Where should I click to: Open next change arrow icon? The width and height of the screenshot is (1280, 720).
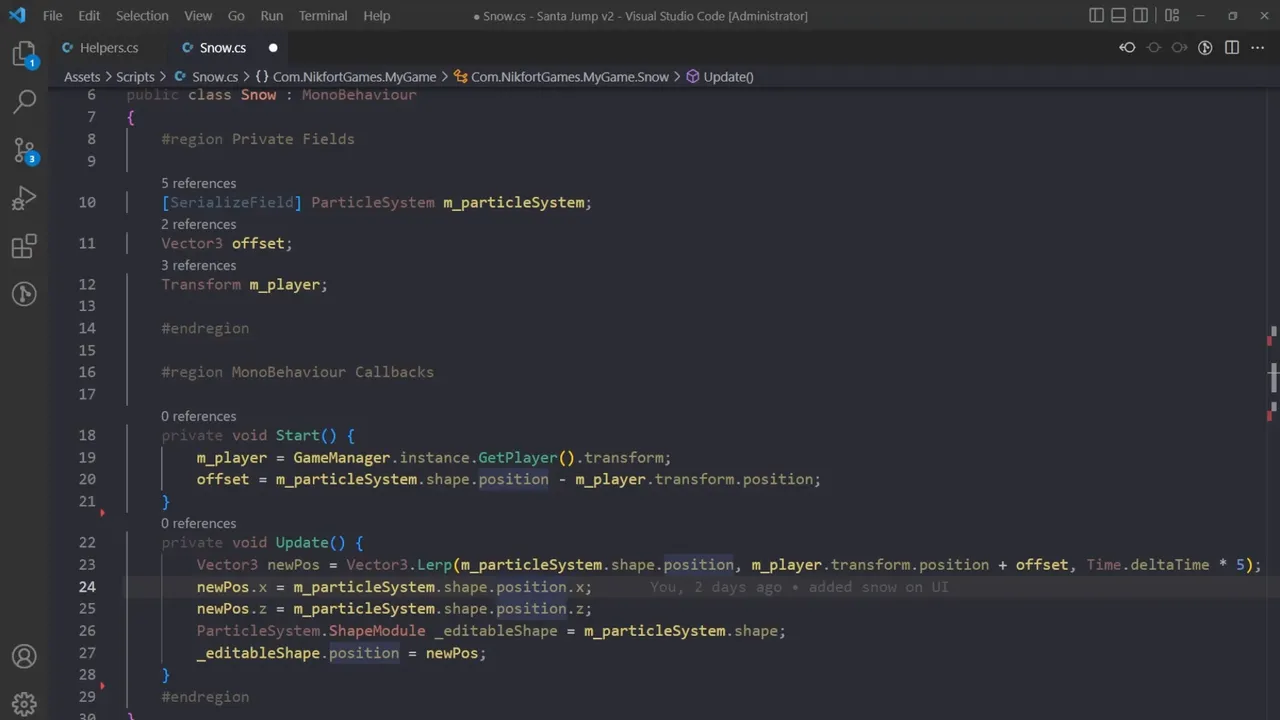click(1179, 48)
